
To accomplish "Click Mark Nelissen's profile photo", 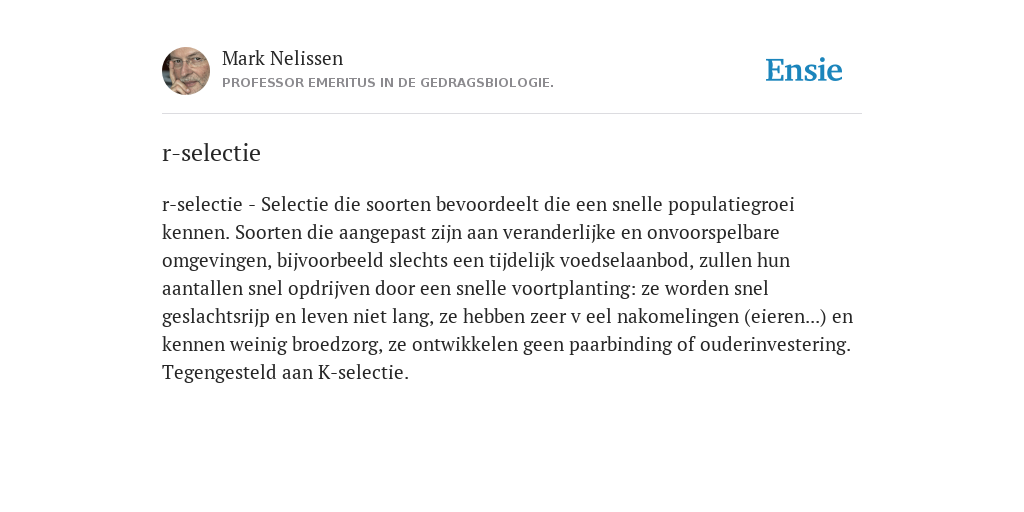I will tap(186, 71).
